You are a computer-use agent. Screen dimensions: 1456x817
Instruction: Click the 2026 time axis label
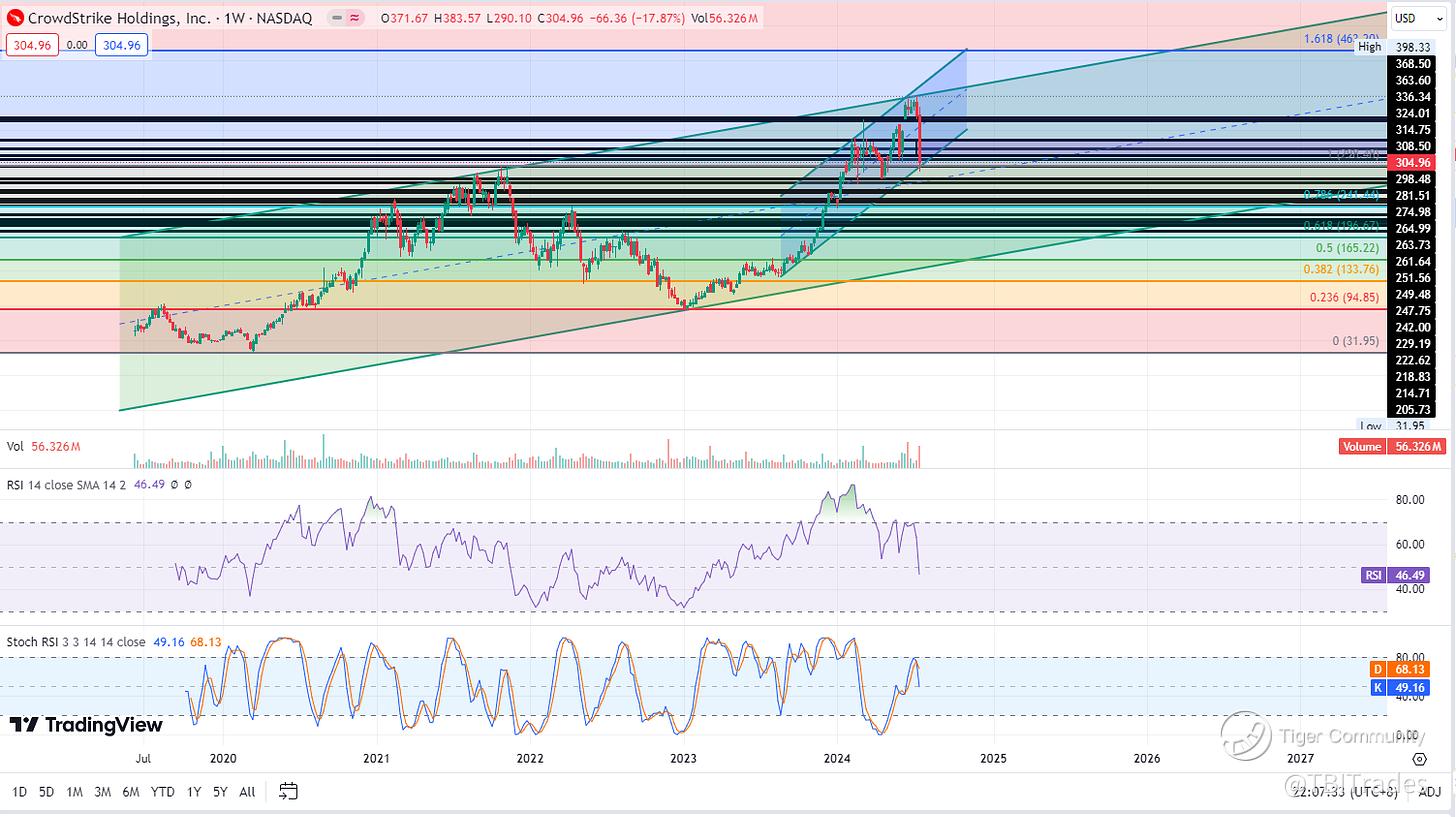(x=1146, y=759)
